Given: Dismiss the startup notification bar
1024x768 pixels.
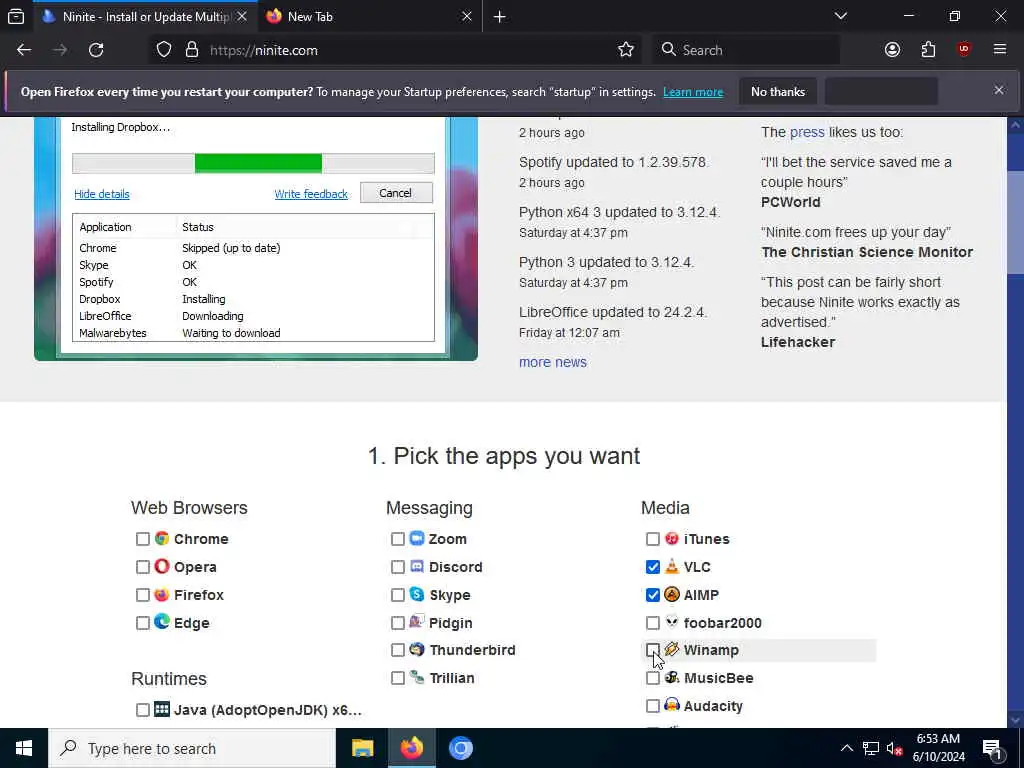Looking at the screenshot, I should coord(999,90).
